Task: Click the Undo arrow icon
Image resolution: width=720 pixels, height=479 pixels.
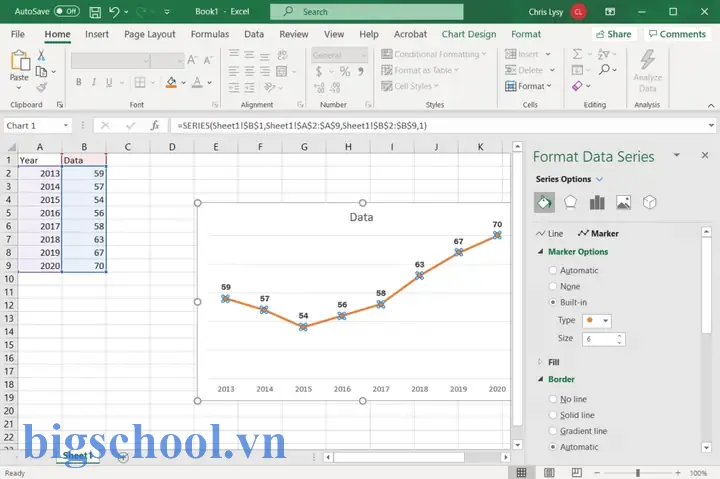Action: pos(114,12)
